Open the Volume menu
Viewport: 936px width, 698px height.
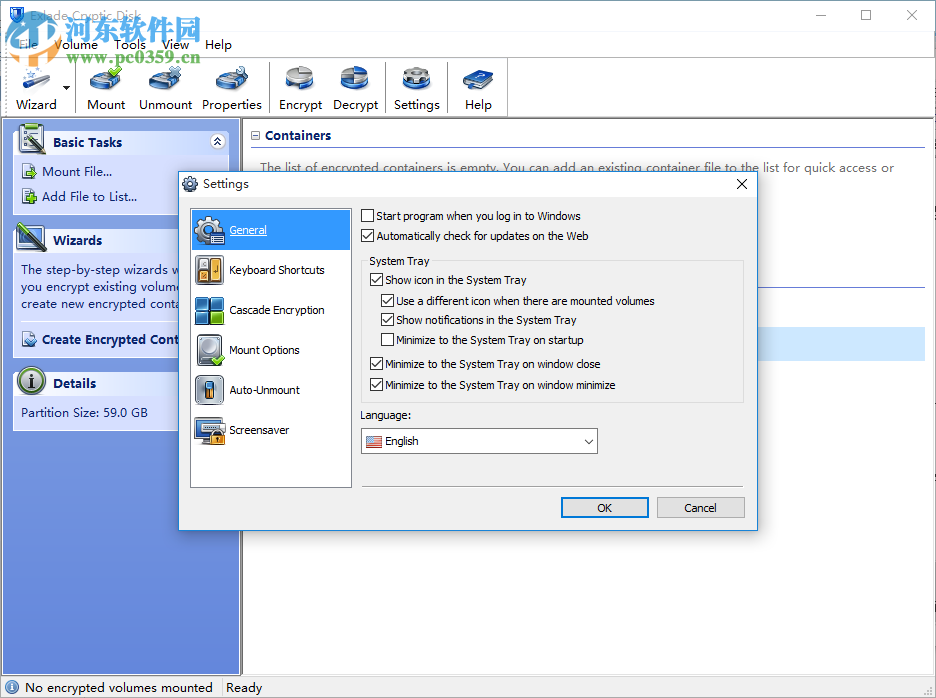click(76, 45)
